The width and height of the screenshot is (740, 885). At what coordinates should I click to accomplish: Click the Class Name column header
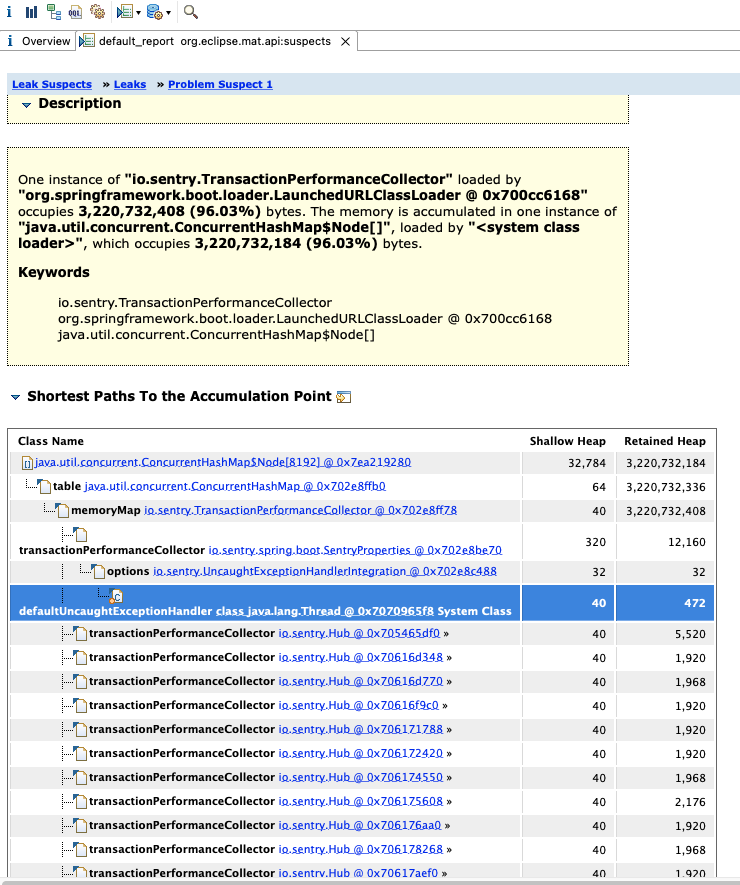pyautogui.click(x=51, y=441)
